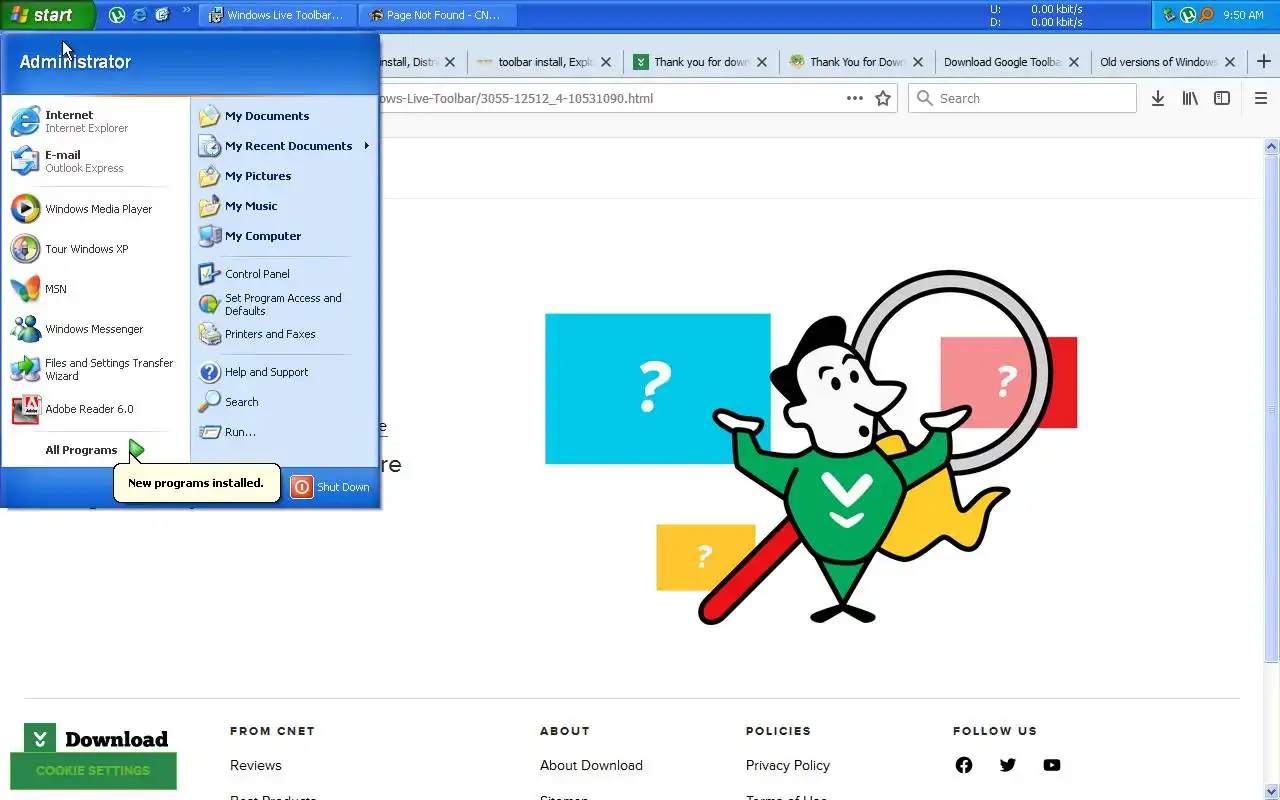The width and height of the screenshot is (1280, 800).
Task: Click the Start button
Action: (47, 15)
